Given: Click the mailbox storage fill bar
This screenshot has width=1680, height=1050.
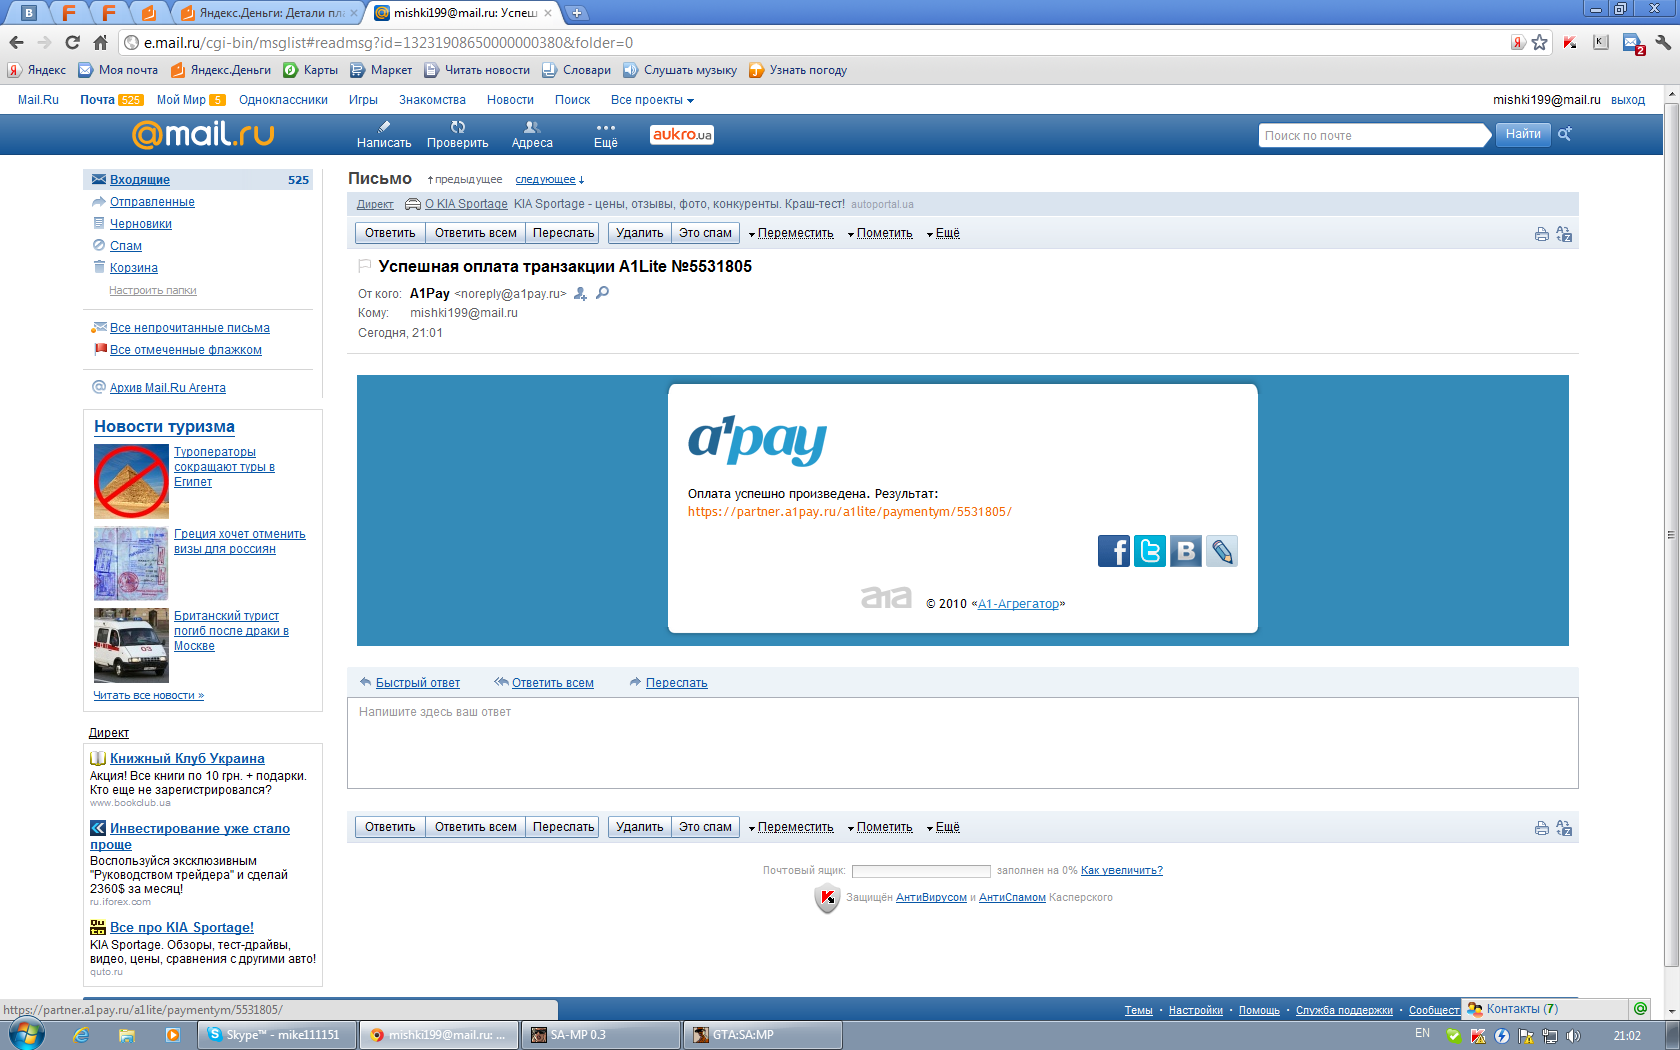Looking at the screenshot, I should pos(921,871).
